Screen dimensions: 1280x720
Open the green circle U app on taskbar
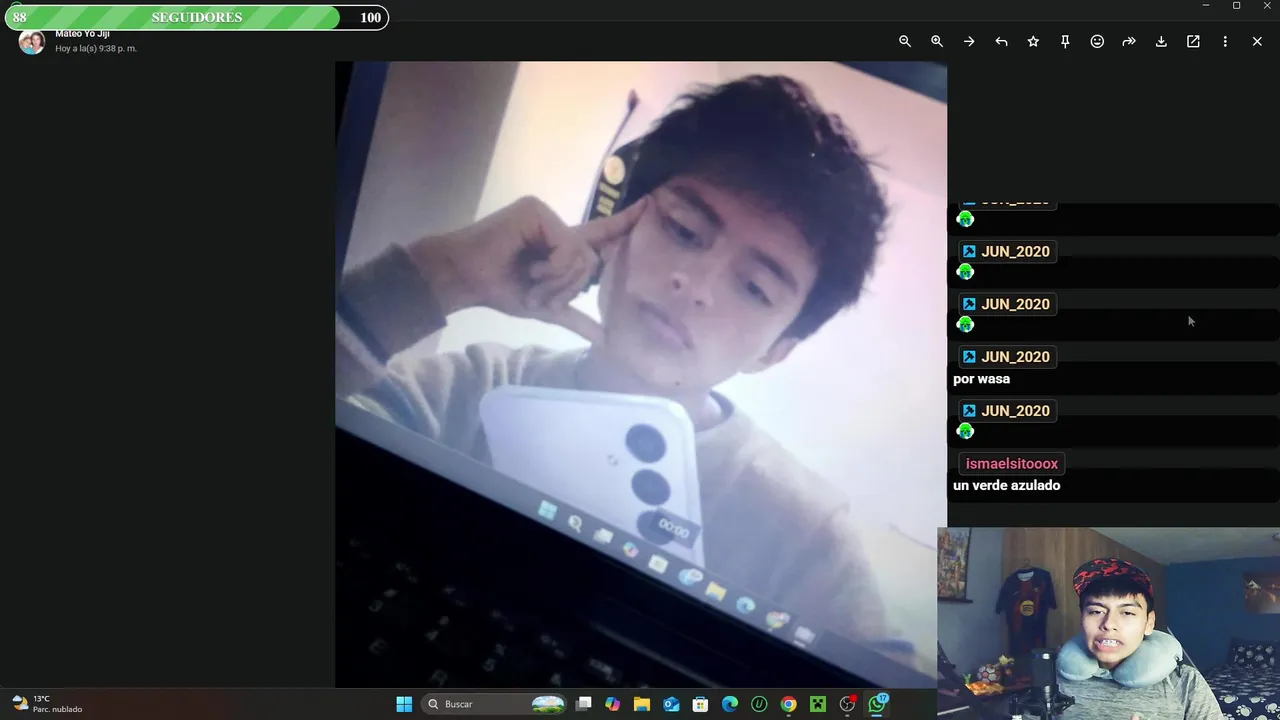click(759, 704)
